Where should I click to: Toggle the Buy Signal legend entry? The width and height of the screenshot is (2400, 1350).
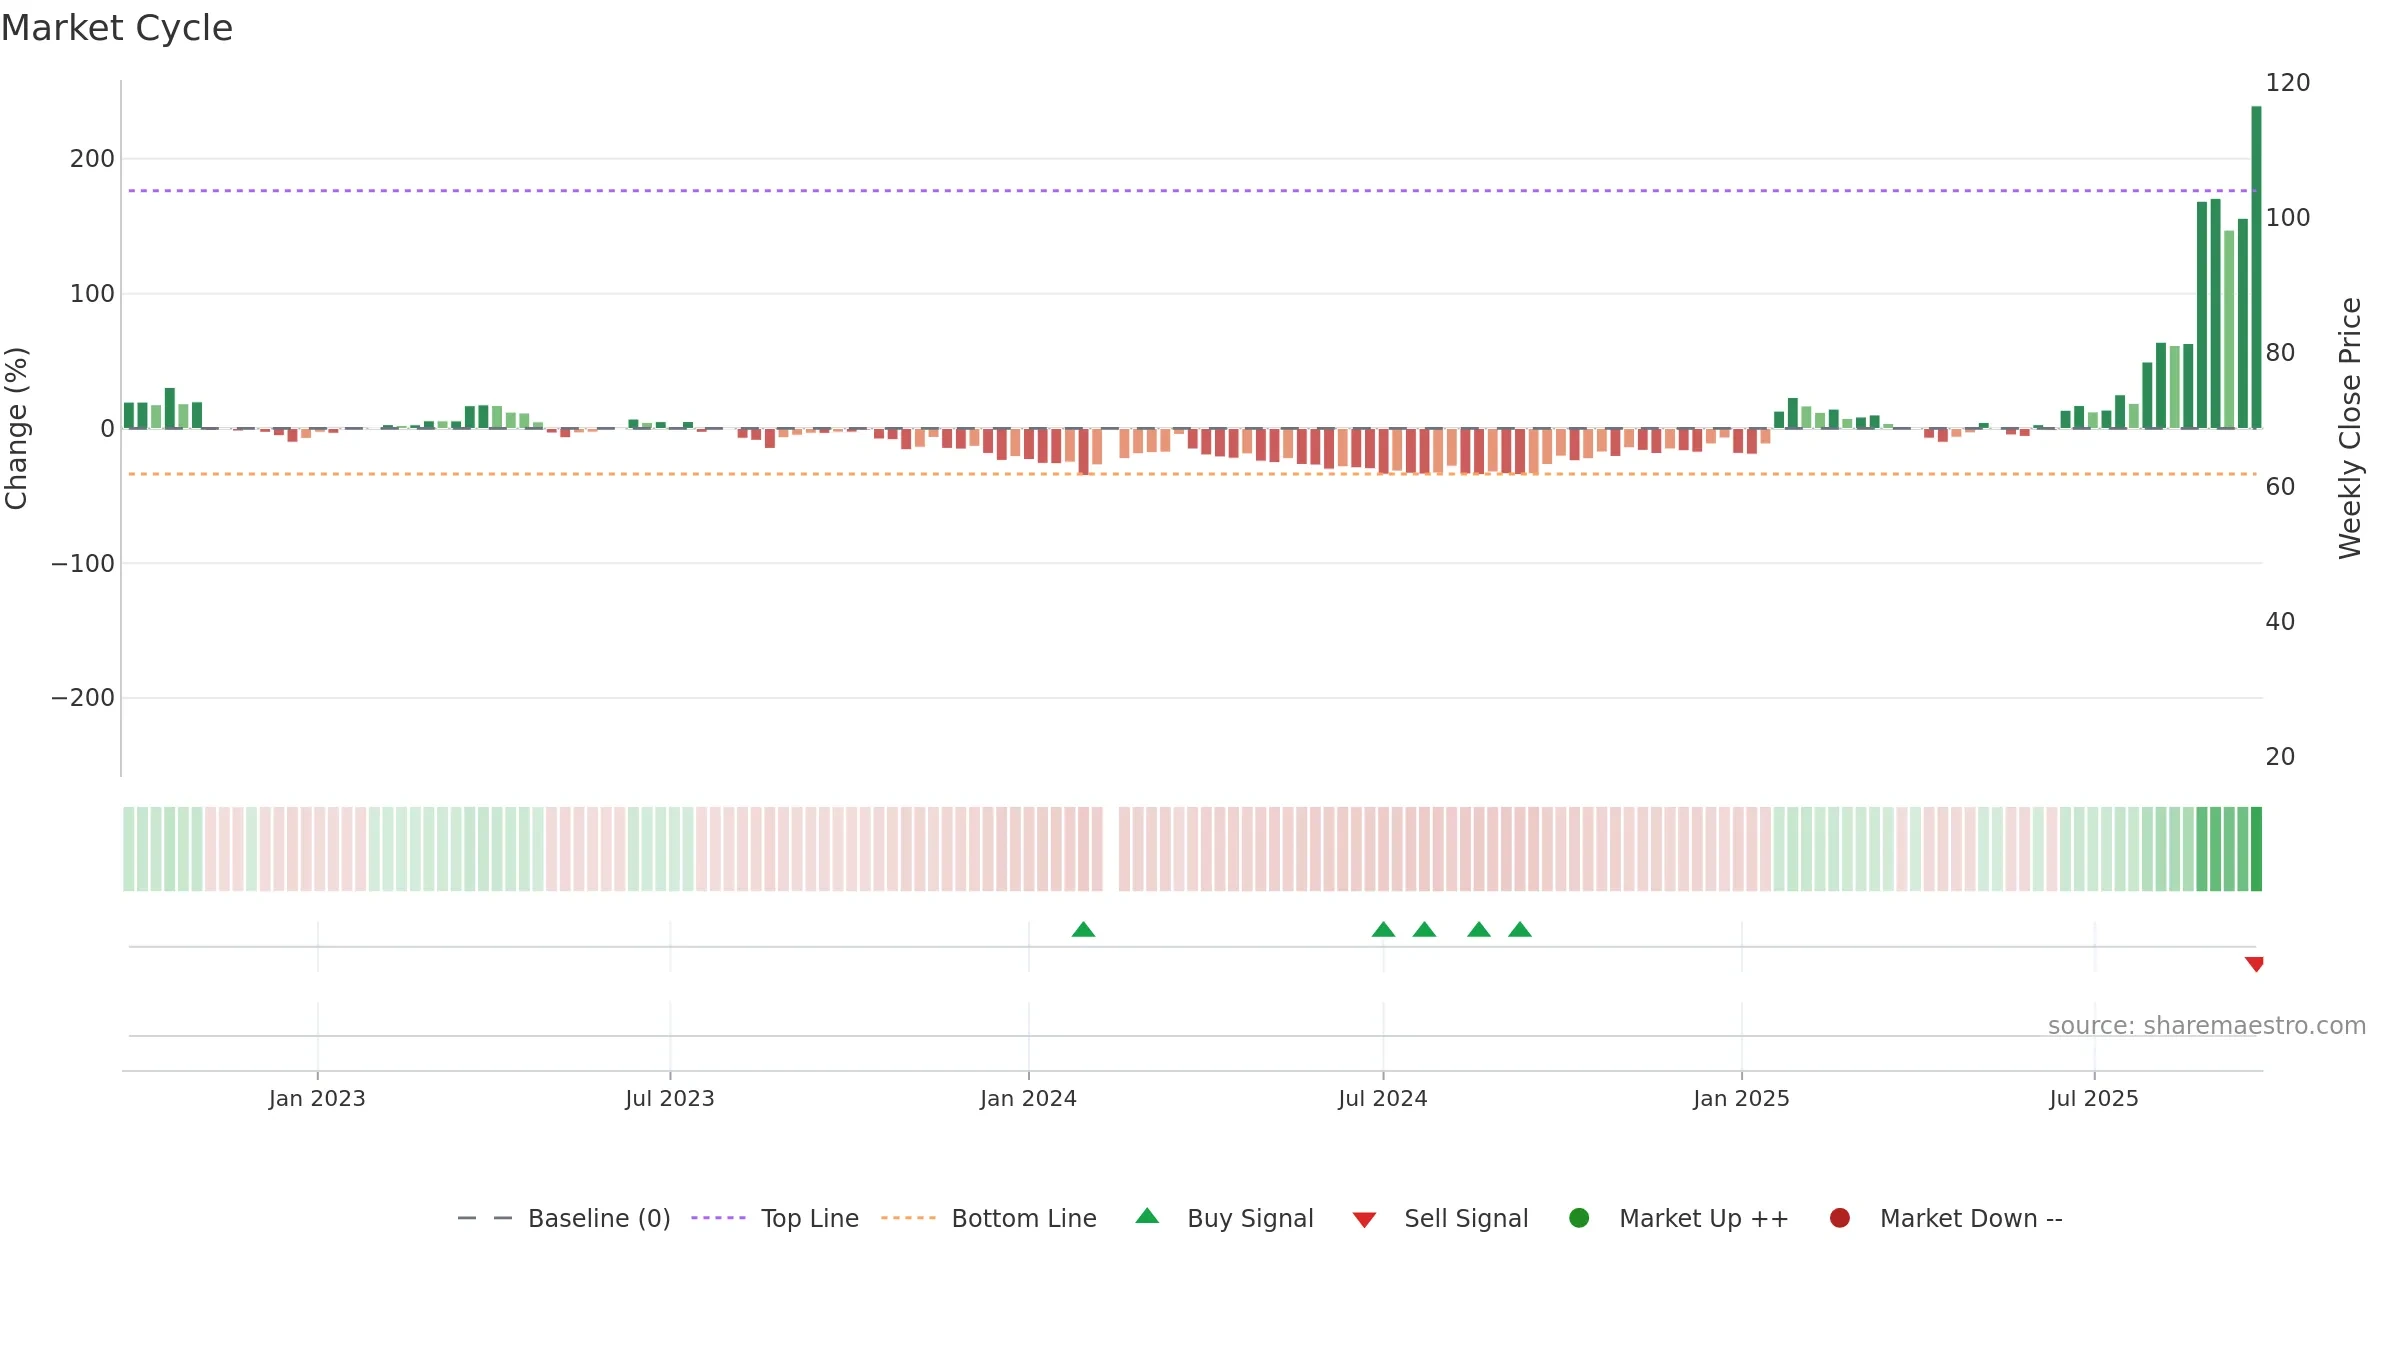pos(1224,1218)
